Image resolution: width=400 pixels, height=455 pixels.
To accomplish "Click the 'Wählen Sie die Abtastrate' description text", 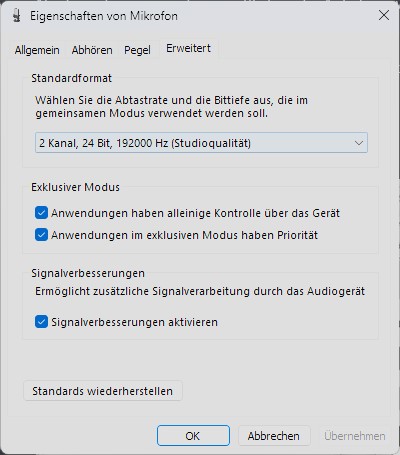I will pos(171,107).
